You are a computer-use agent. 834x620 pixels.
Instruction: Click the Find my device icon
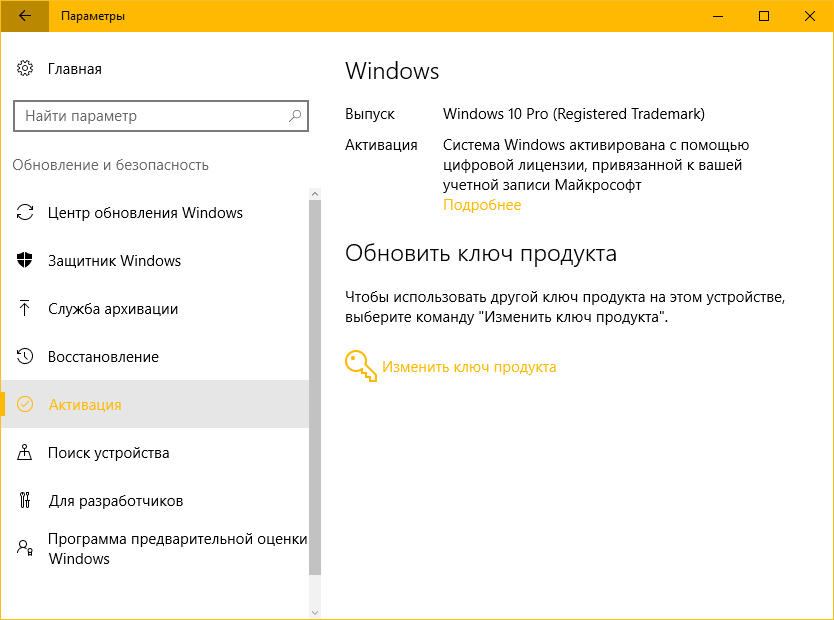(25, 453)
